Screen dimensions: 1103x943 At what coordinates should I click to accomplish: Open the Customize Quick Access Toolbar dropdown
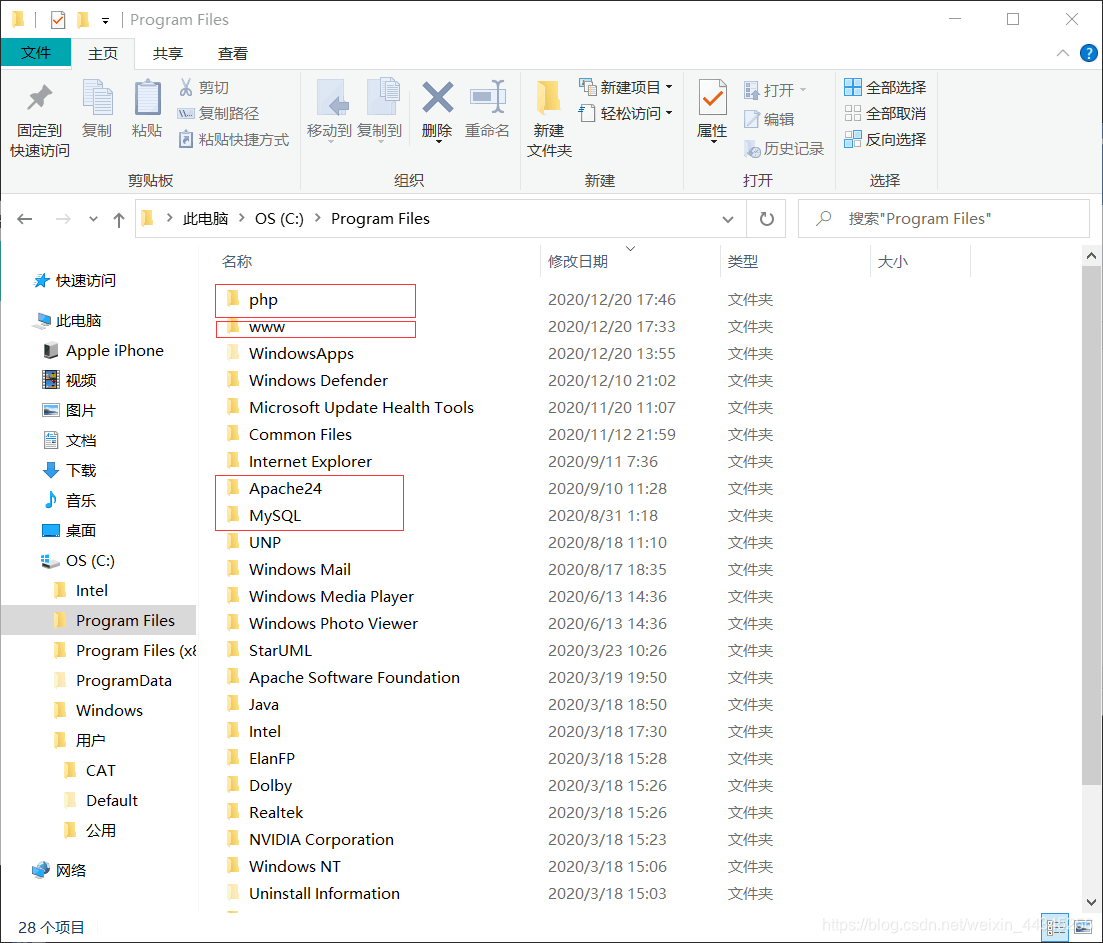coord(105,20)
